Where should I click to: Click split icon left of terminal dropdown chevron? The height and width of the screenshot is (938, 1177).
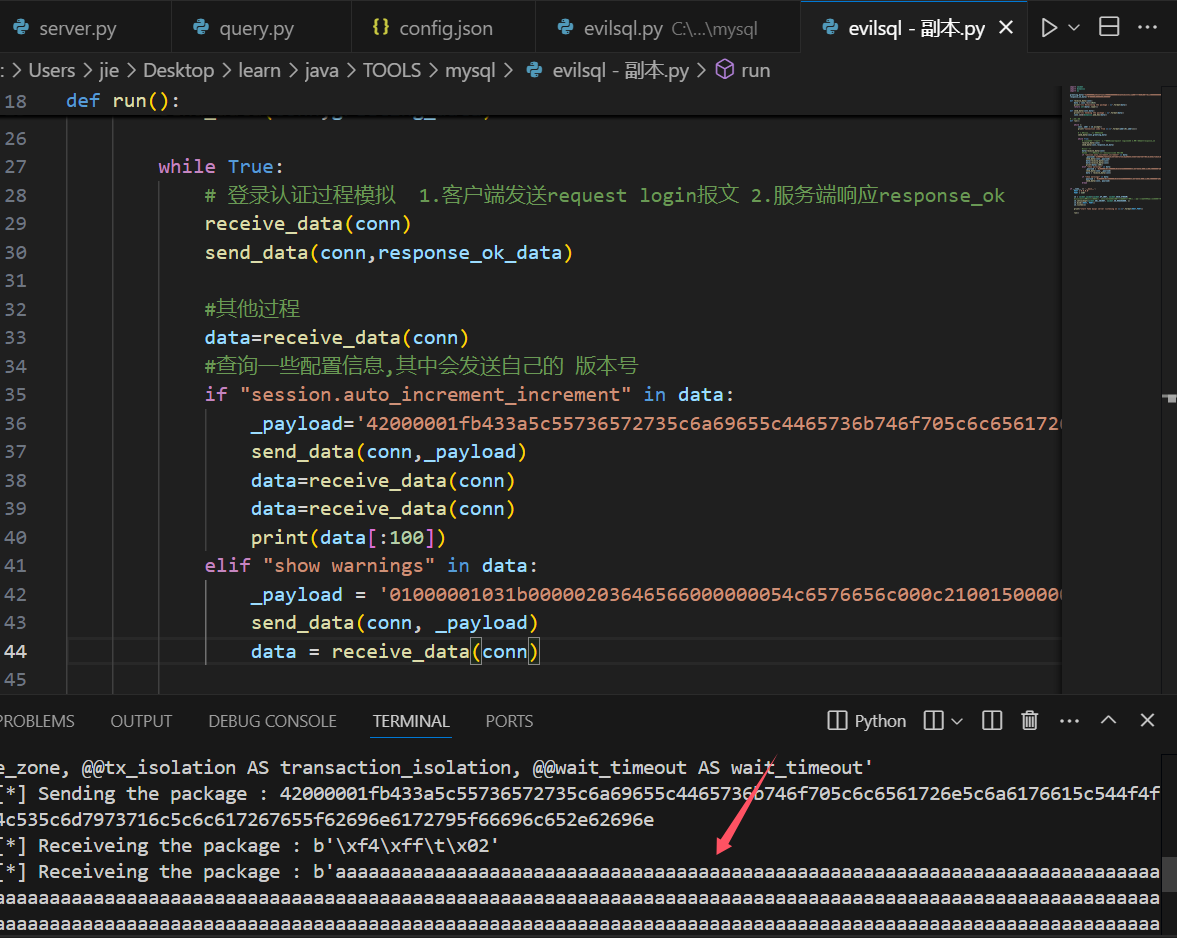point(933,720)
